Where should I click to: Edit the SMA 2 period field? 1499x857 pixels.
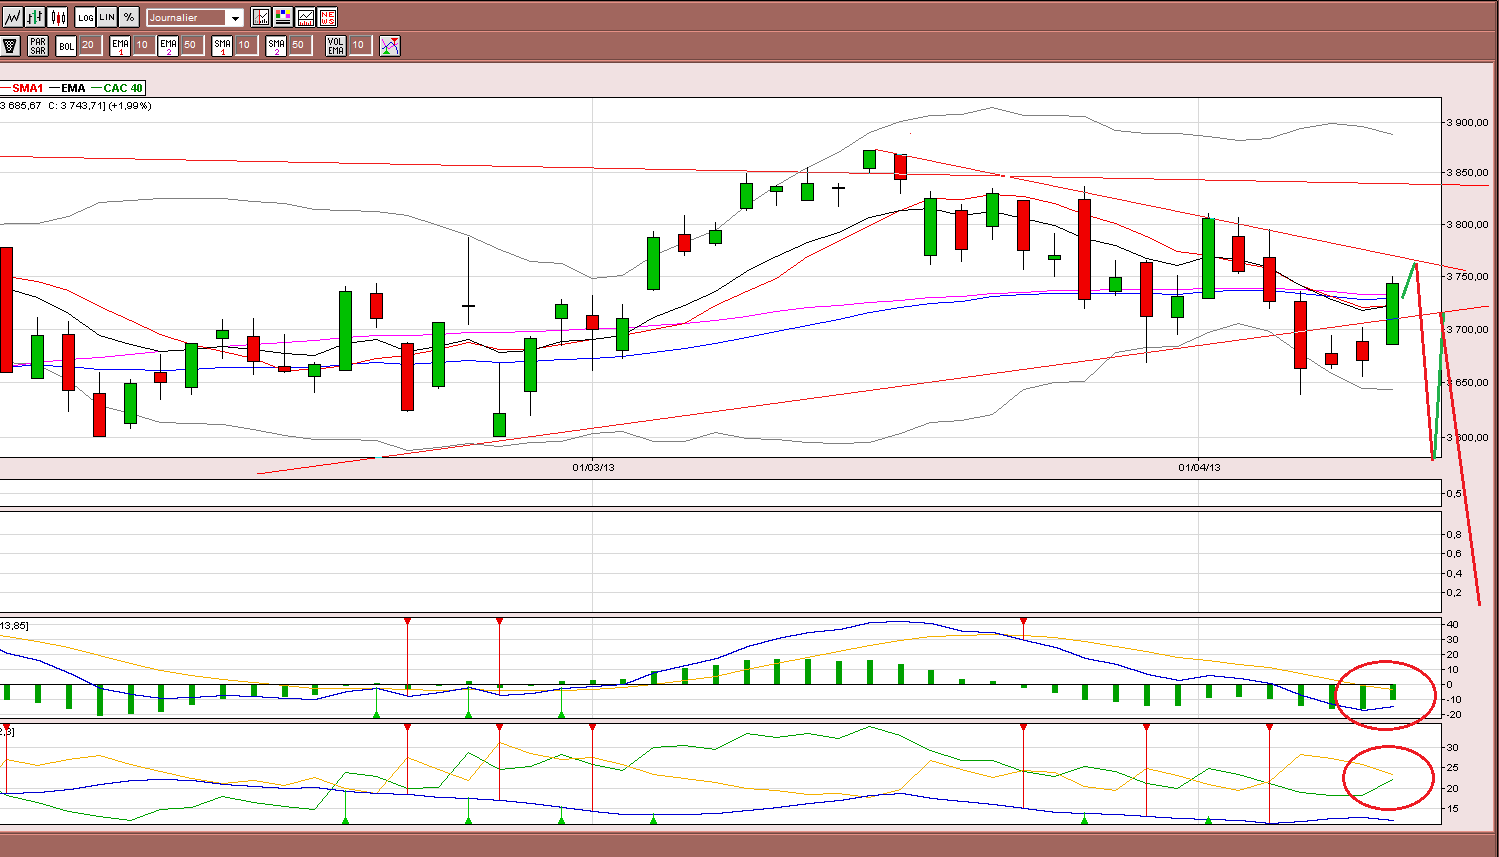pyautogui.click(x=299, y=45)
